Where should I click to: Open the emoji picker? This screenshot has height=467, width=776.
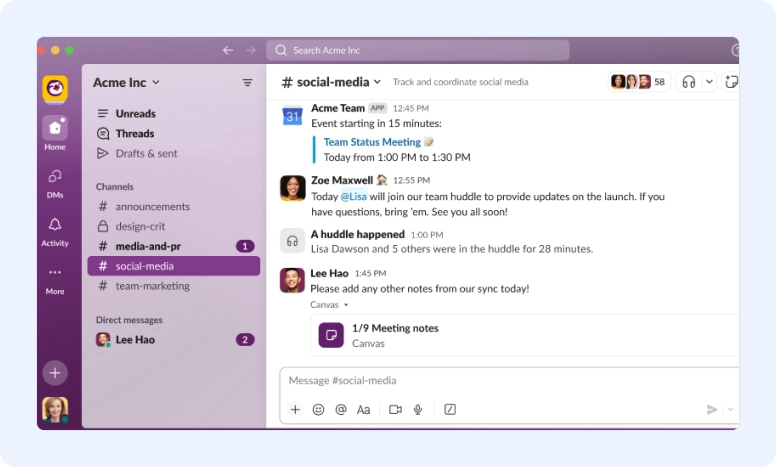pos(318,409)
